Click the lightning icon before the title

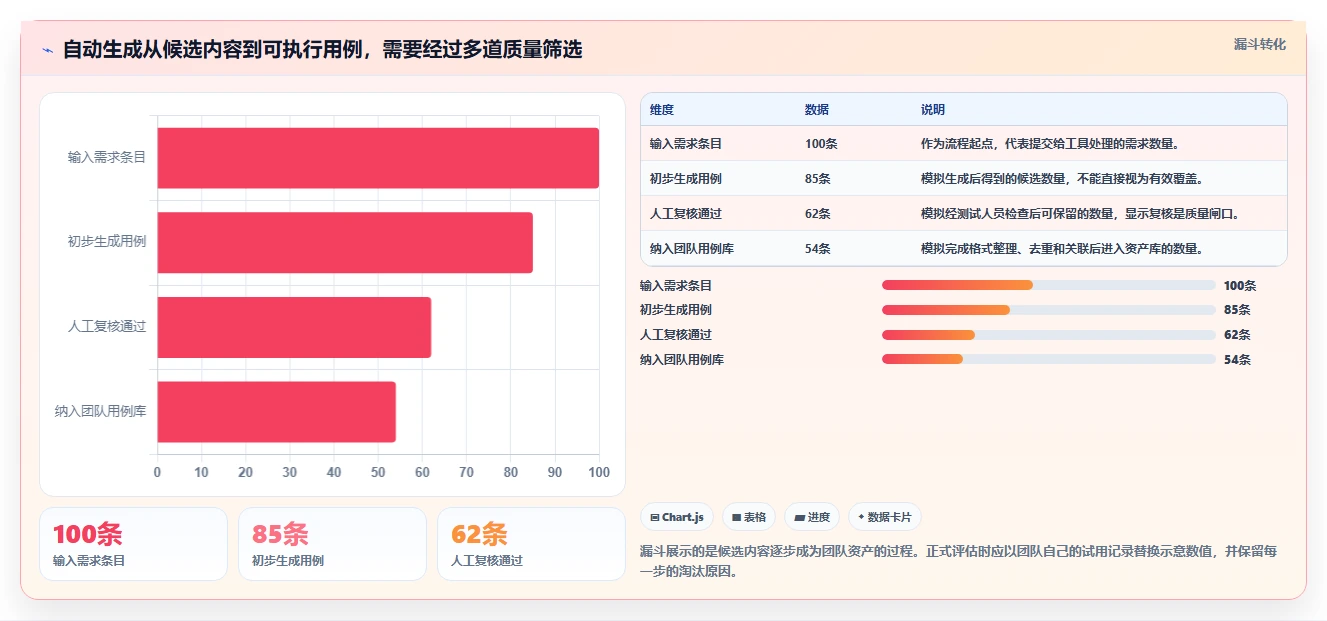[47, 50]
